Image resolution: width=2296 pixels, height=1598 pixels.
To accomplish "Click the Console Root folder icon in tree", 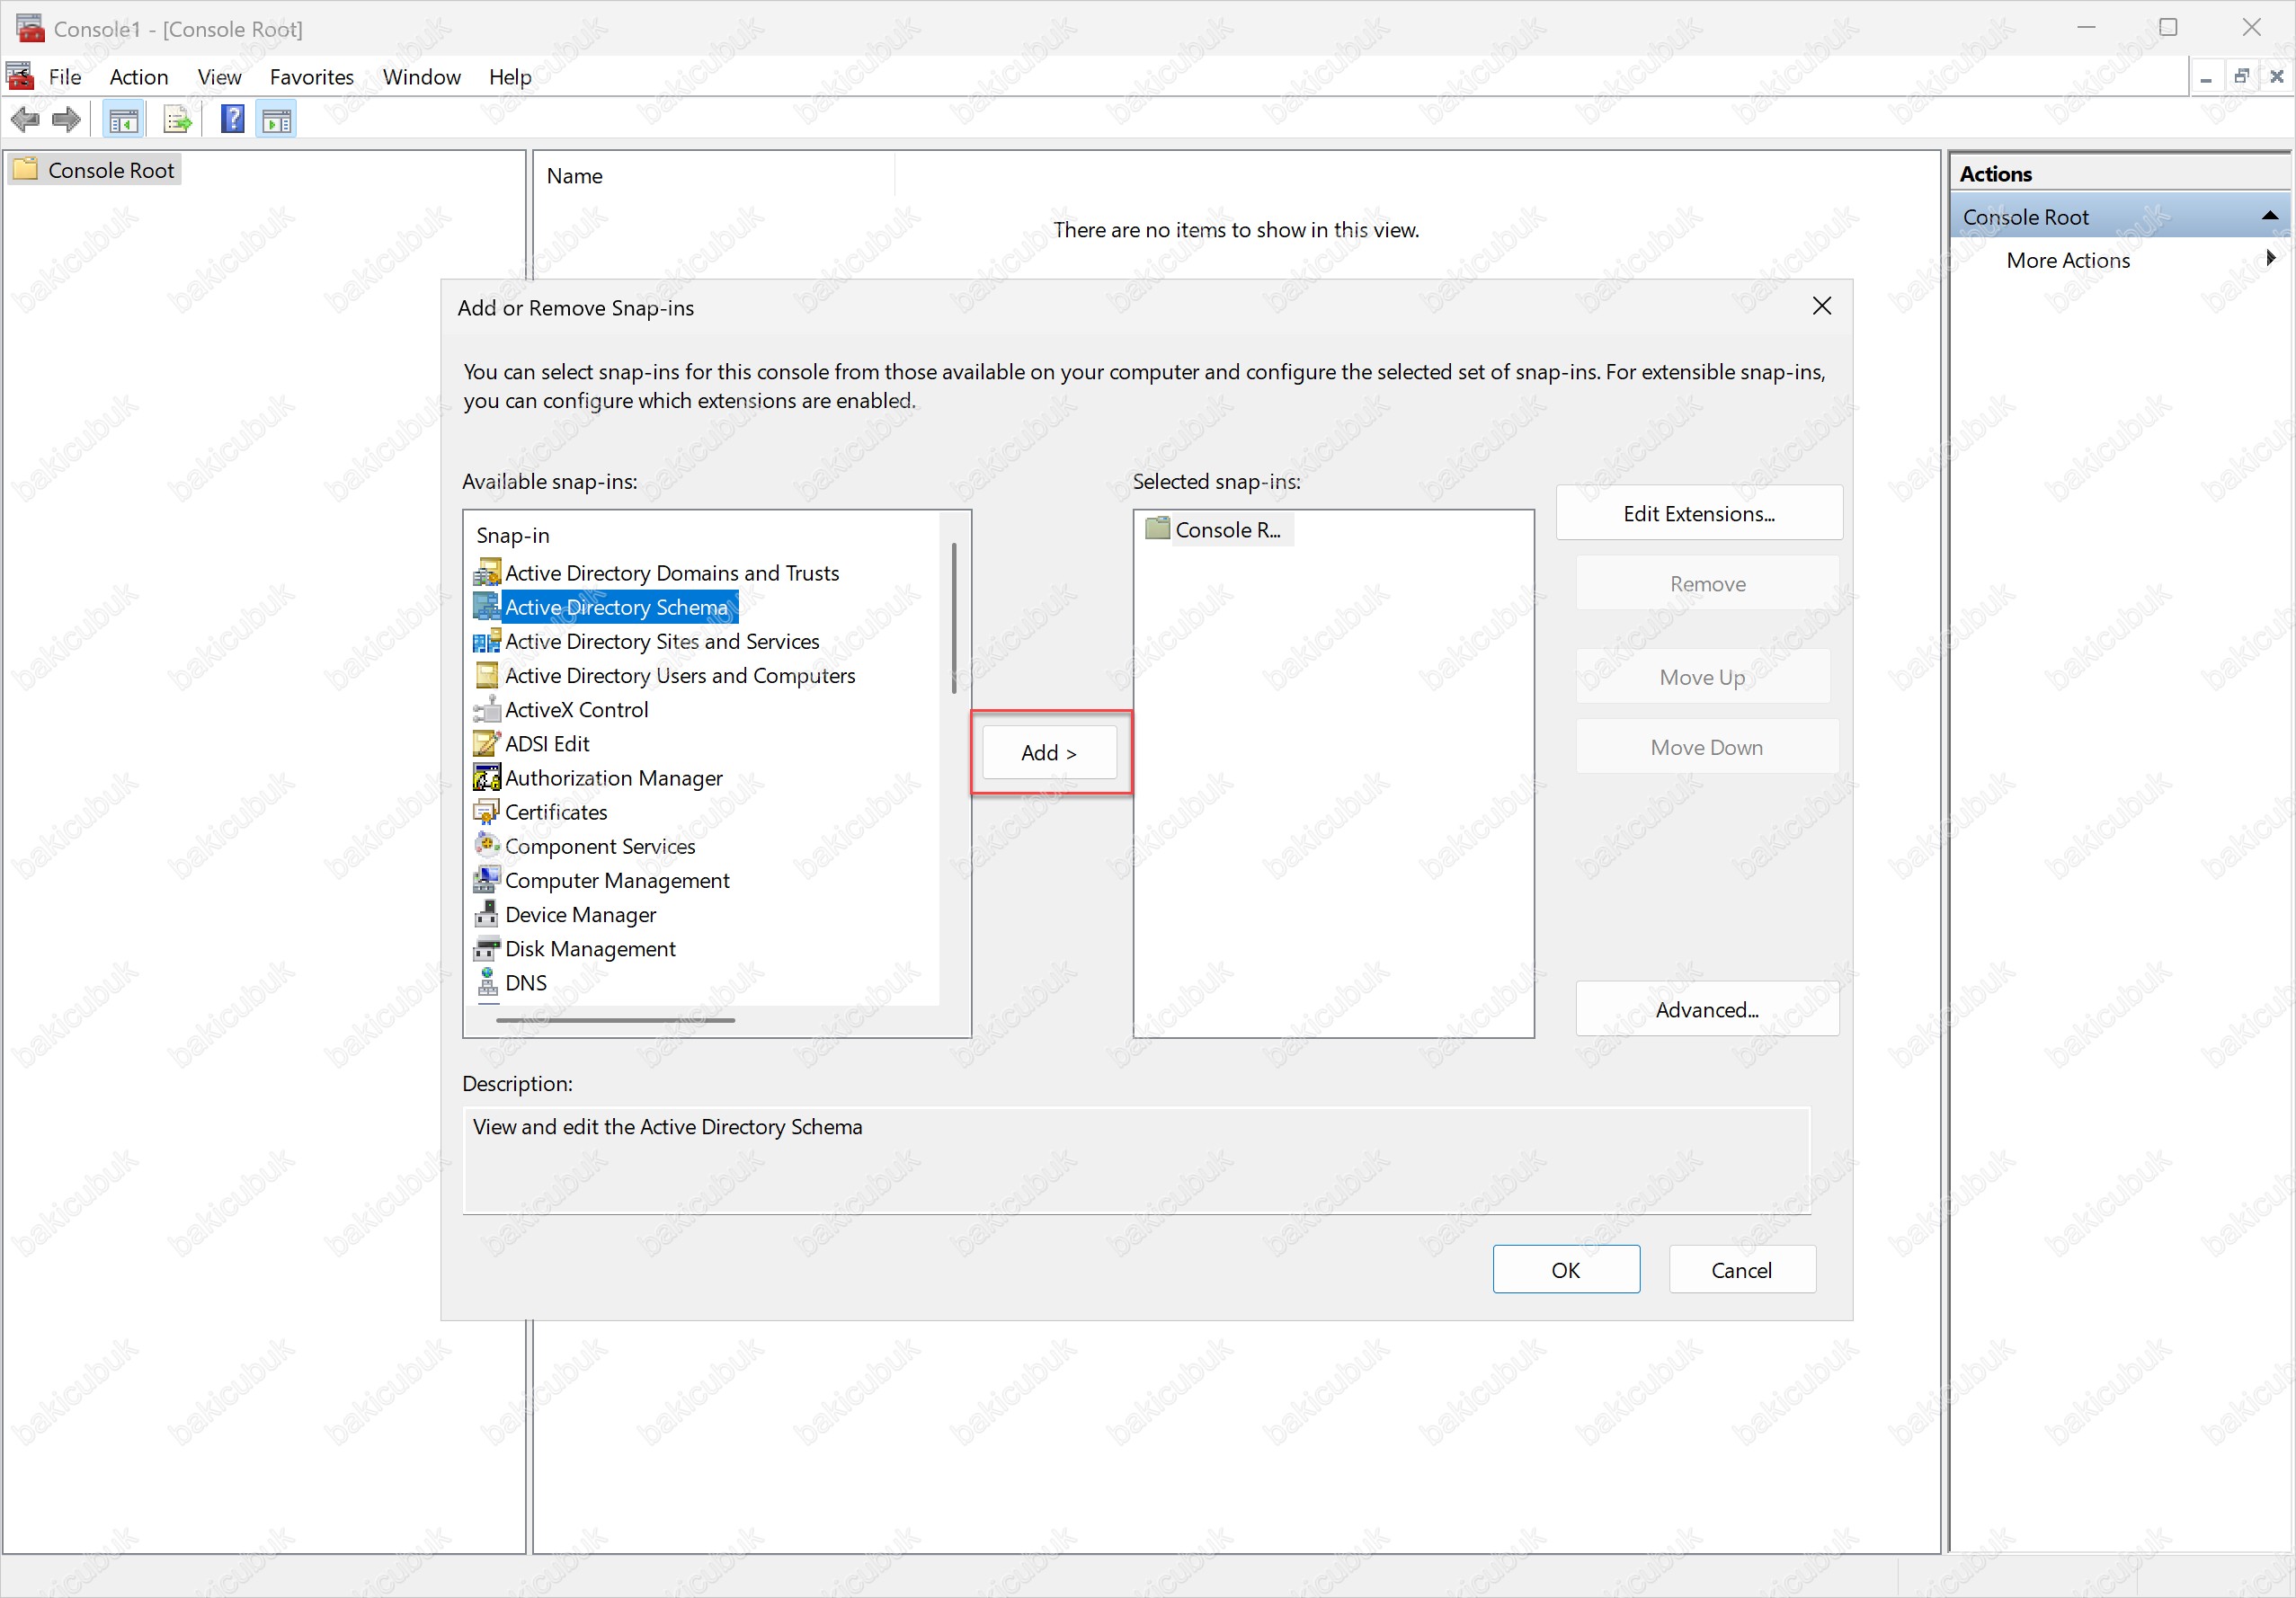I will click(25, 169).
